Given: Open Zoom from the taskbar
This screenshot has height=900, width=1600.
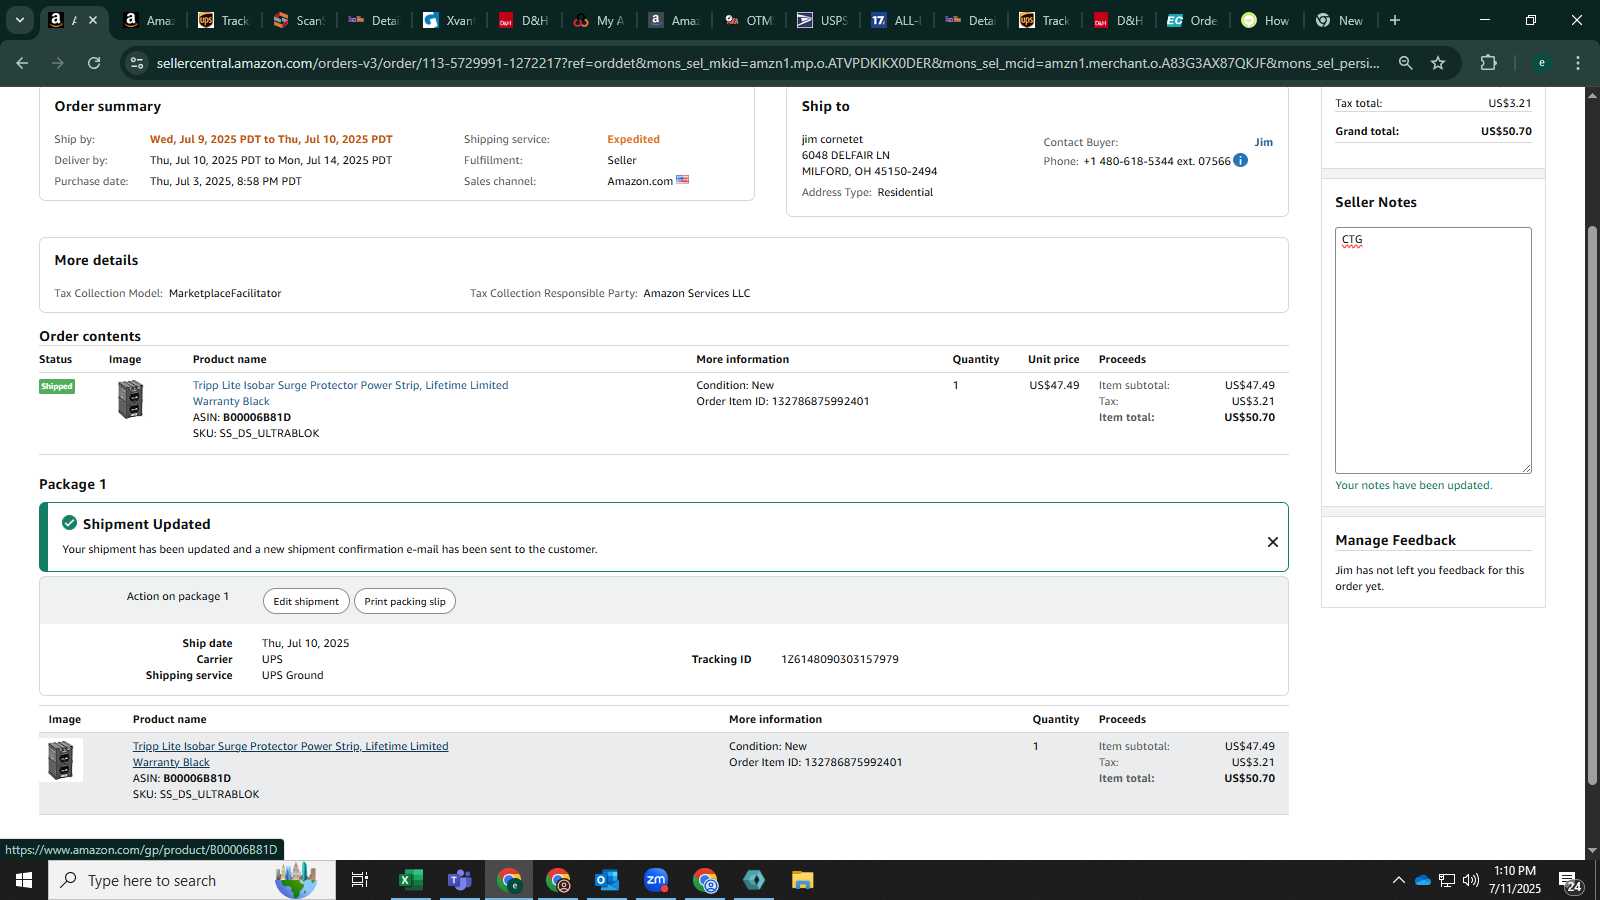Looking at the screenshot, I should pos(656,880).
